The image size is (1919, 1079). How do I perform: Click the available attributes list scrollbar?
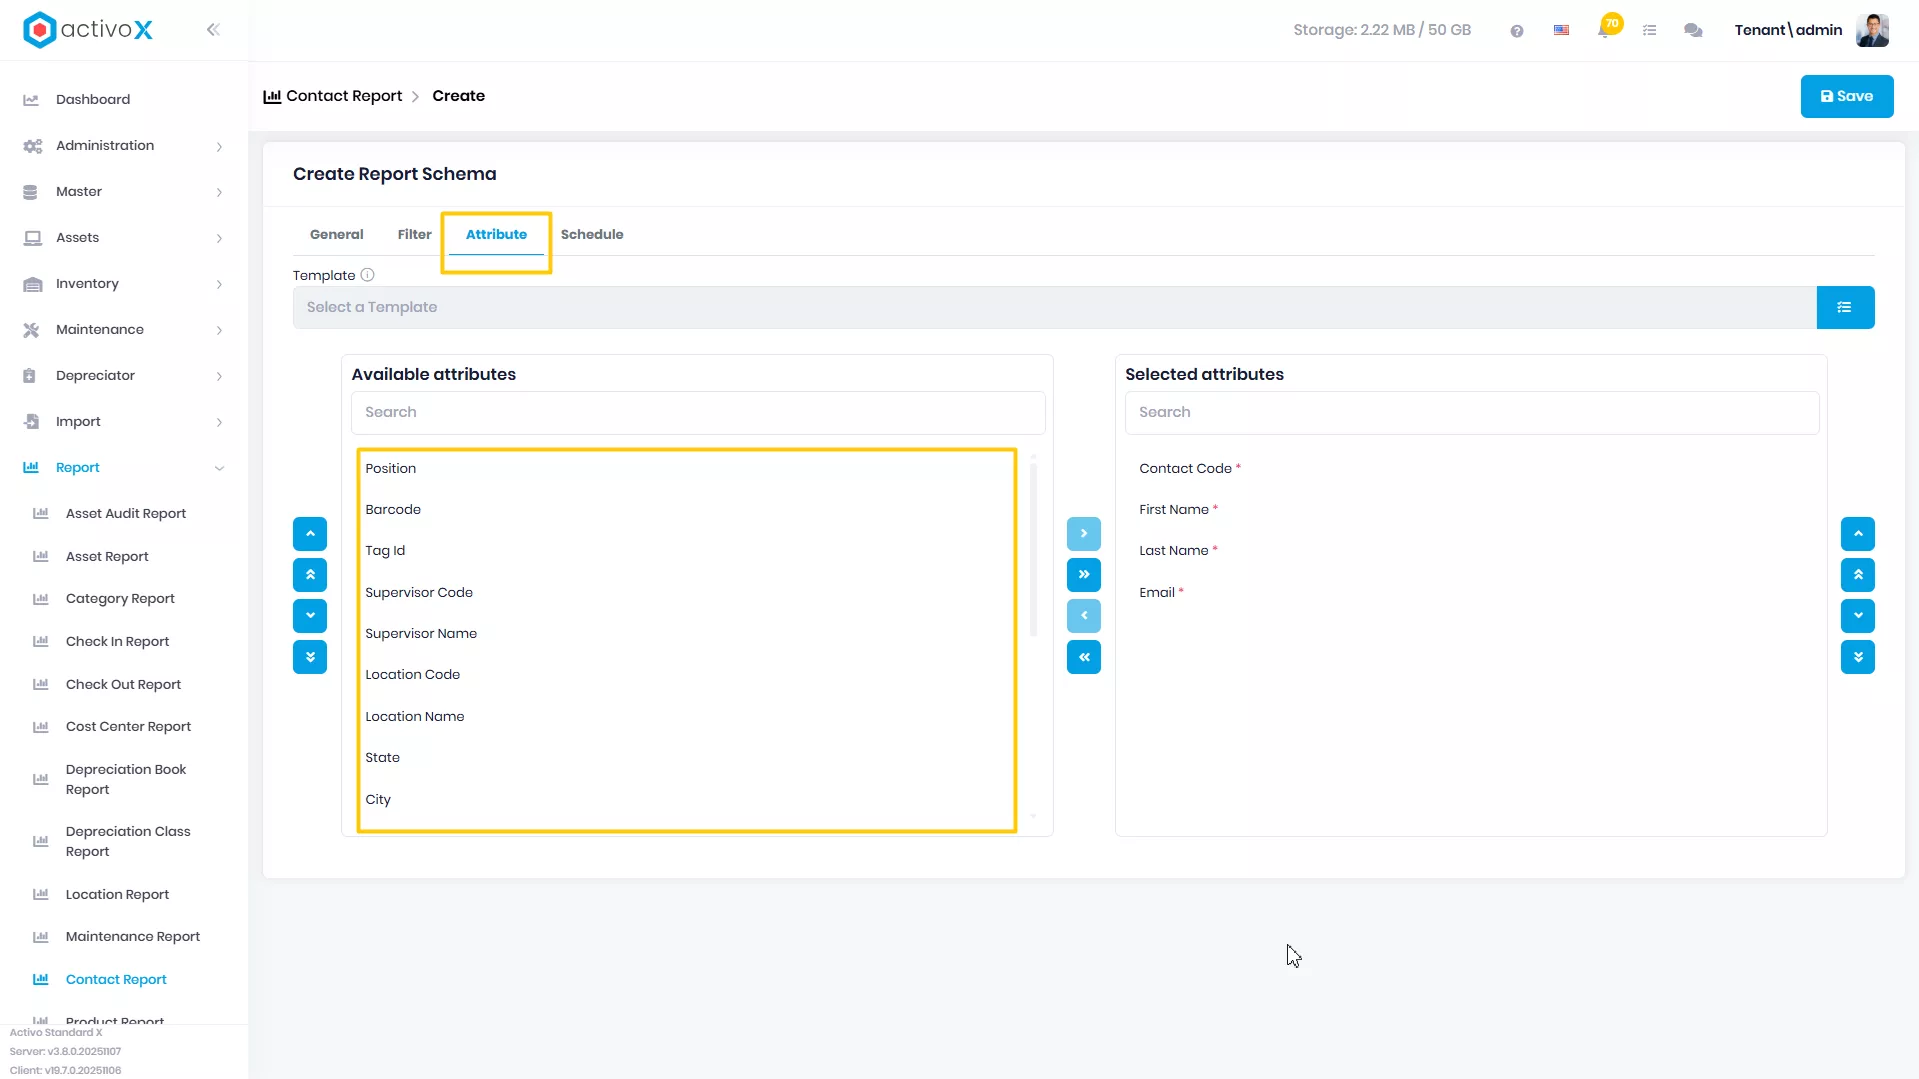point(1033,548)
